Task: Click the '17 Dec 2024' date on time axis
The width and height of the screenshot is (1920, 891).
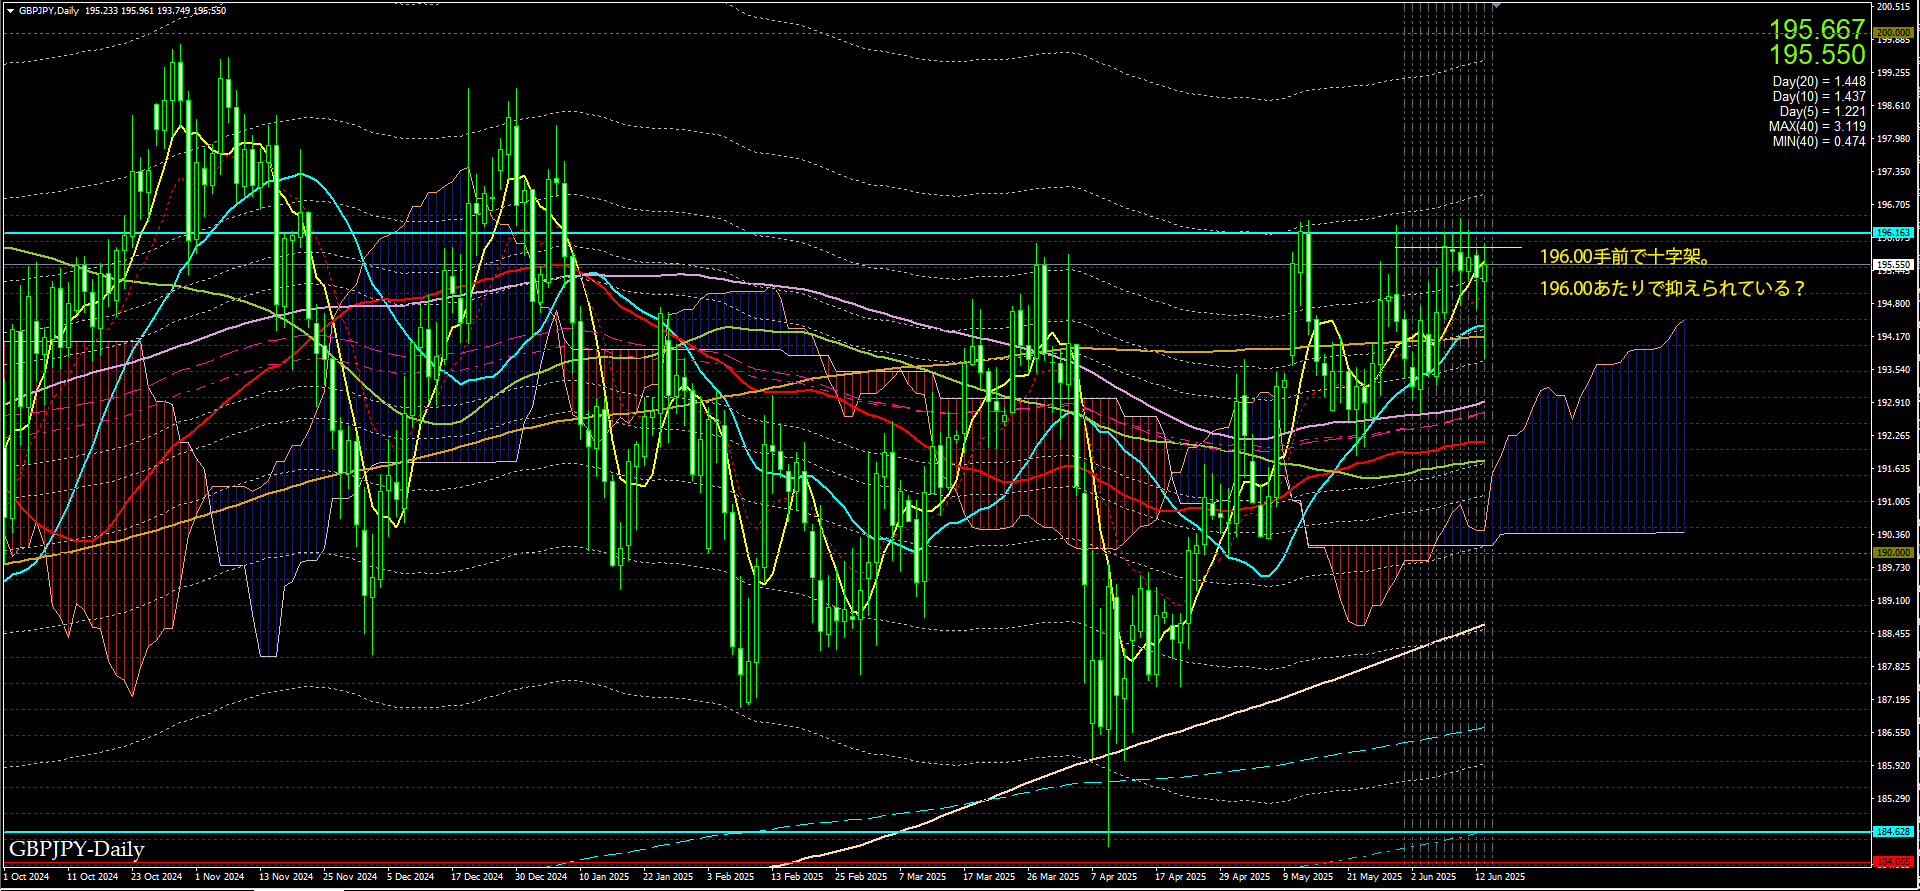Action: pos(477,877)
